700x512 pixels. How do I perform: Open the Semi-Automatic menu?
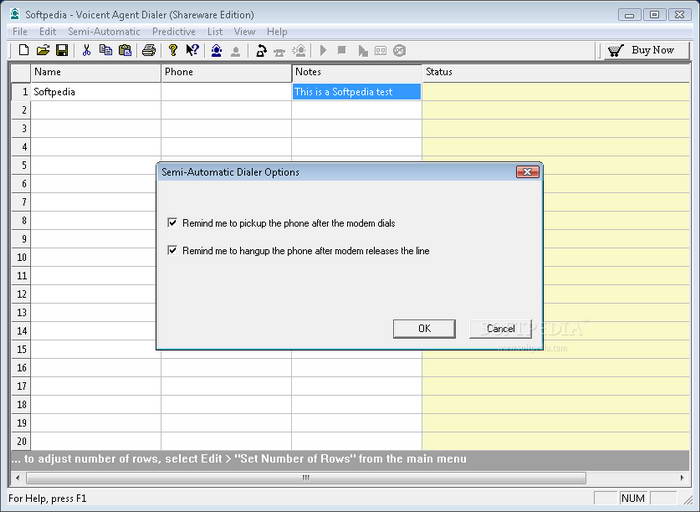tap(104, 32)
